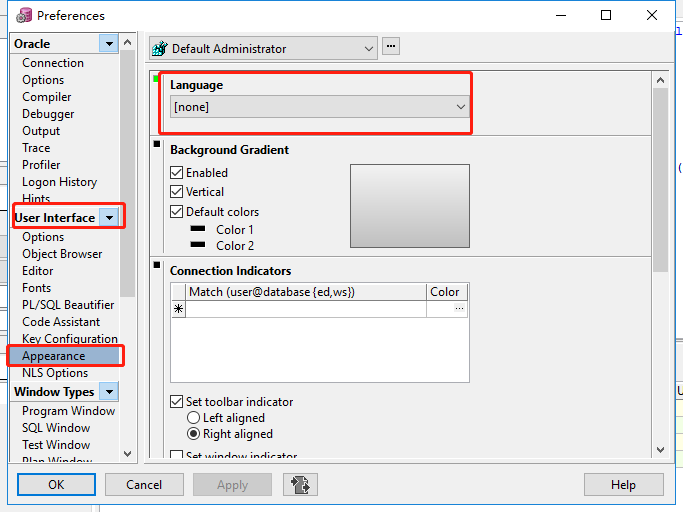Toggle Set toolbar indicator checkbox

tap(176, 401)
